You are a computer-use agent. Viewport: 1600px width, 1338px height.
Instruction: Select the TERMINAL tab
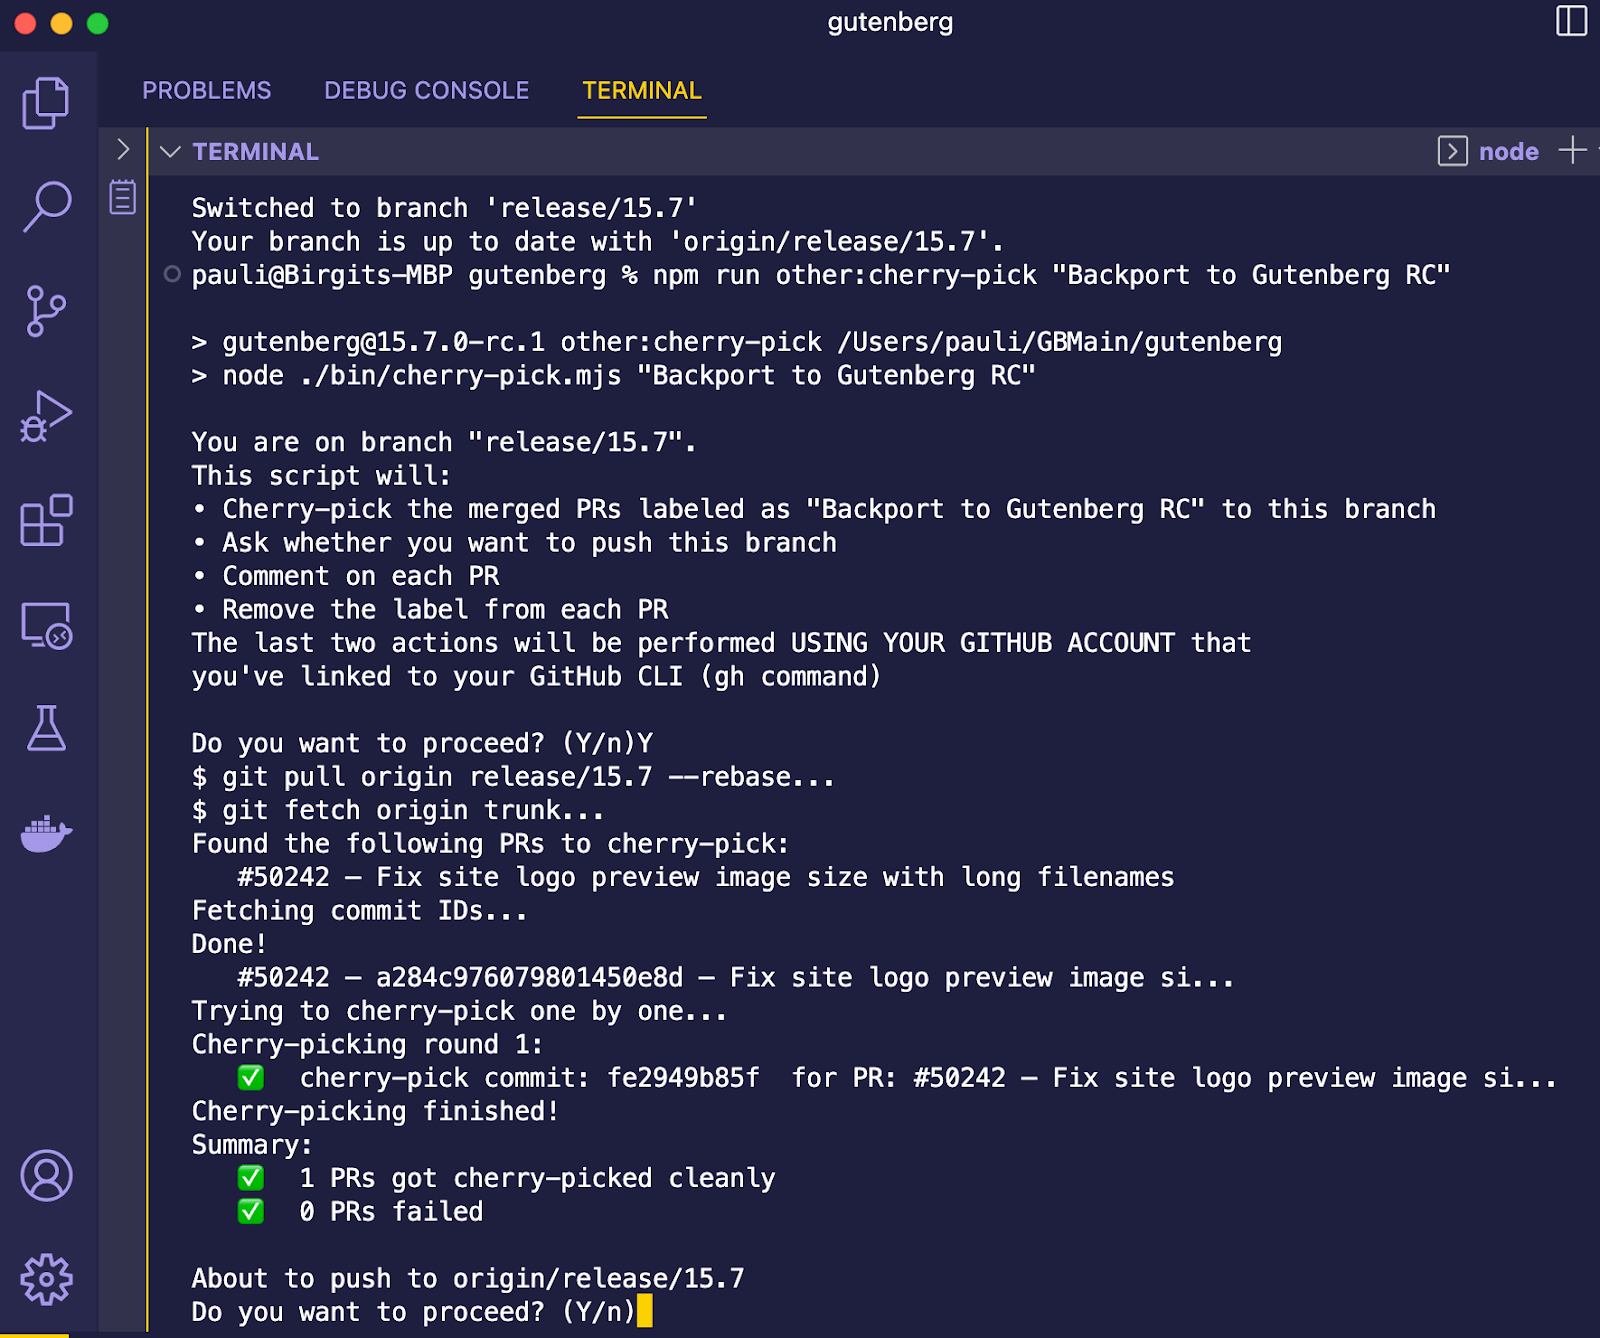tap(642, 91)
